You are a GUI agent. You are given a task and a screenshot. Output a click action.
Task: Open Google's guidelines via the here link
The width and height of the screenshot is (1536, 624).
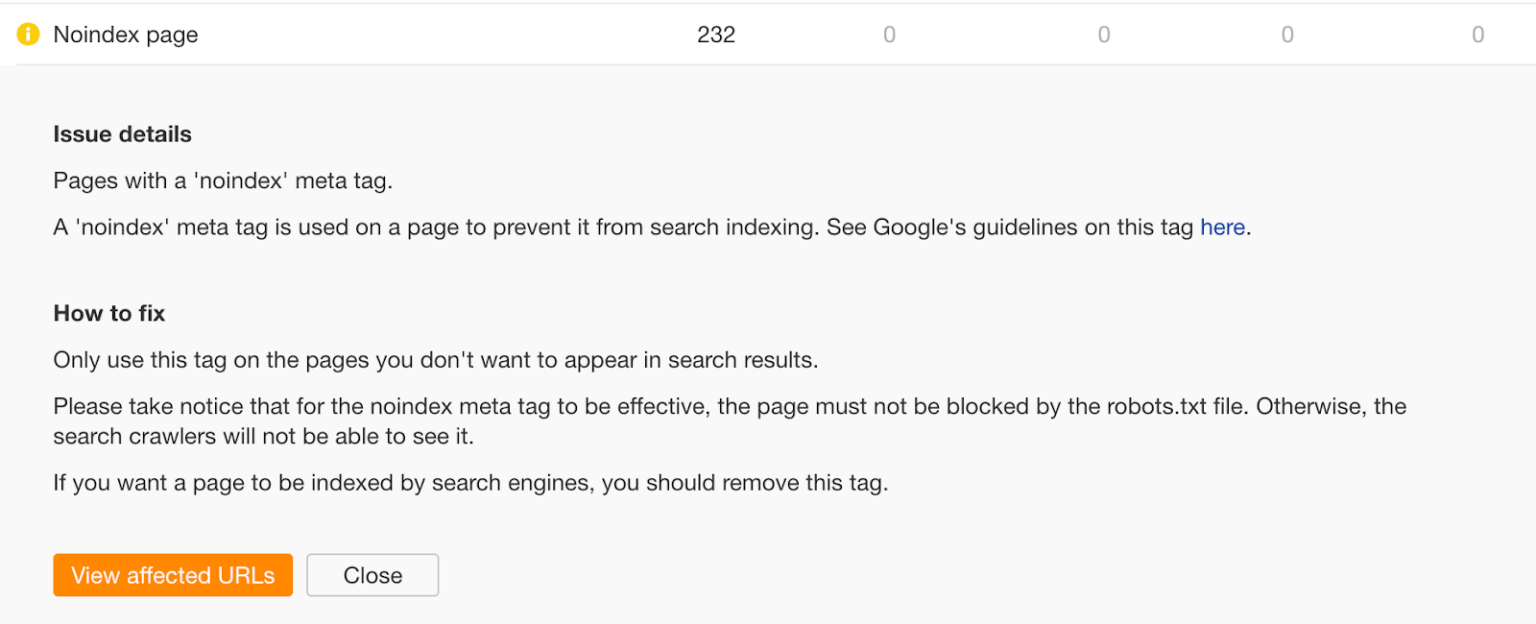[1222, 227]
